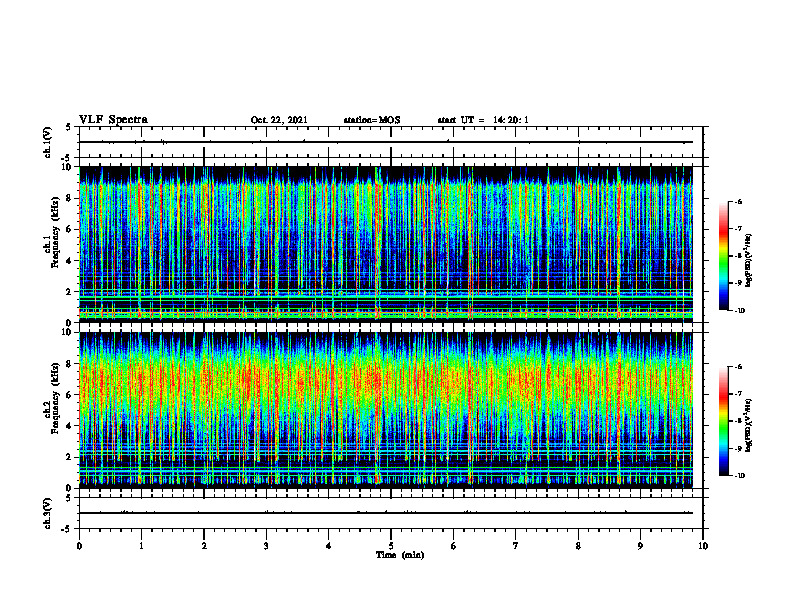Click the 'VLF Spectra' title text
This screenshot has width=792, height=612.
pyautogui.click(x=113, y=119)
